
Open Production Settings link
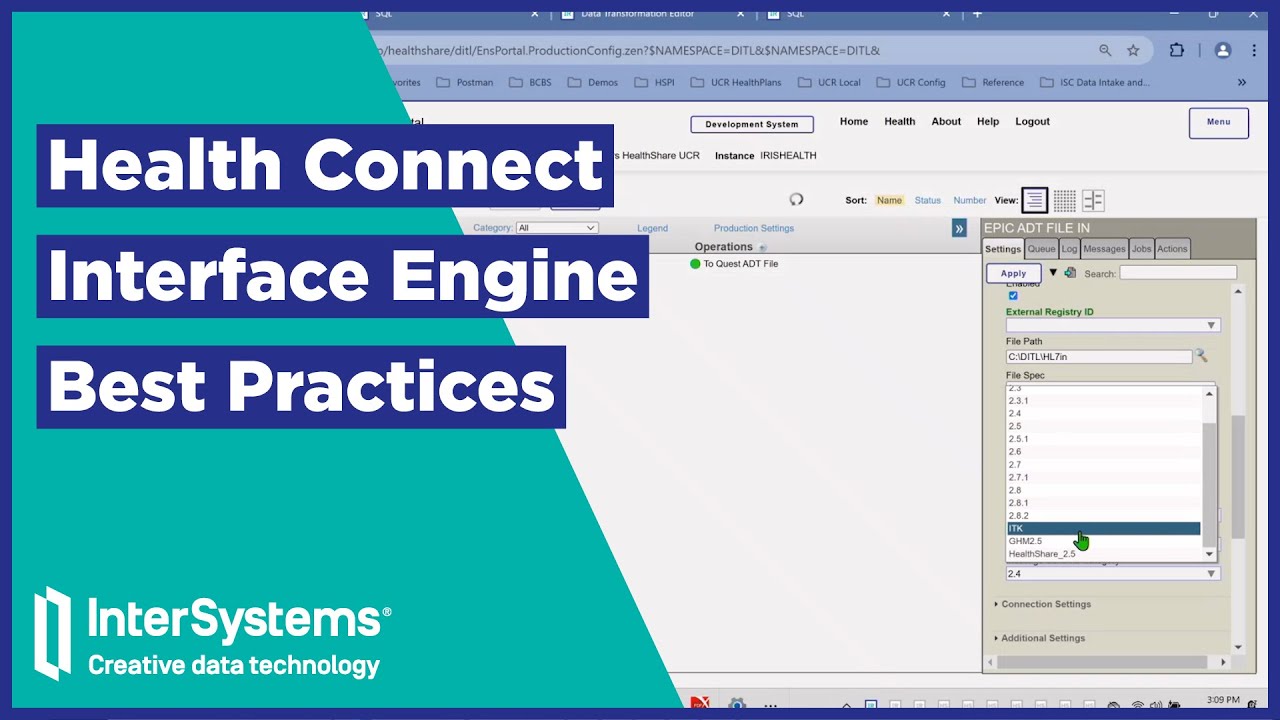(754, 228)
